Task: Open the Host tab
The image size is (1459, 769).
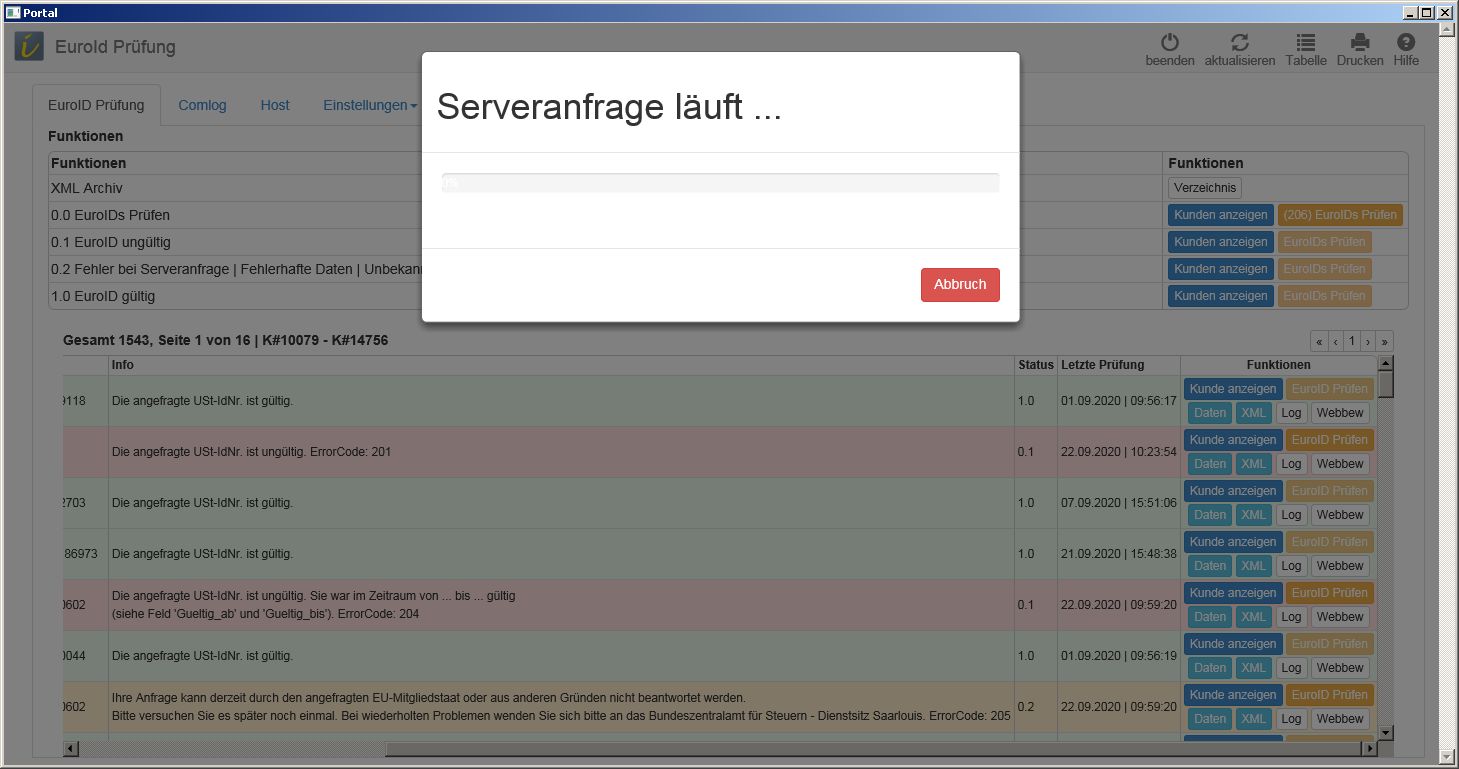Action: pyautogui.click(x=275, y=105)
